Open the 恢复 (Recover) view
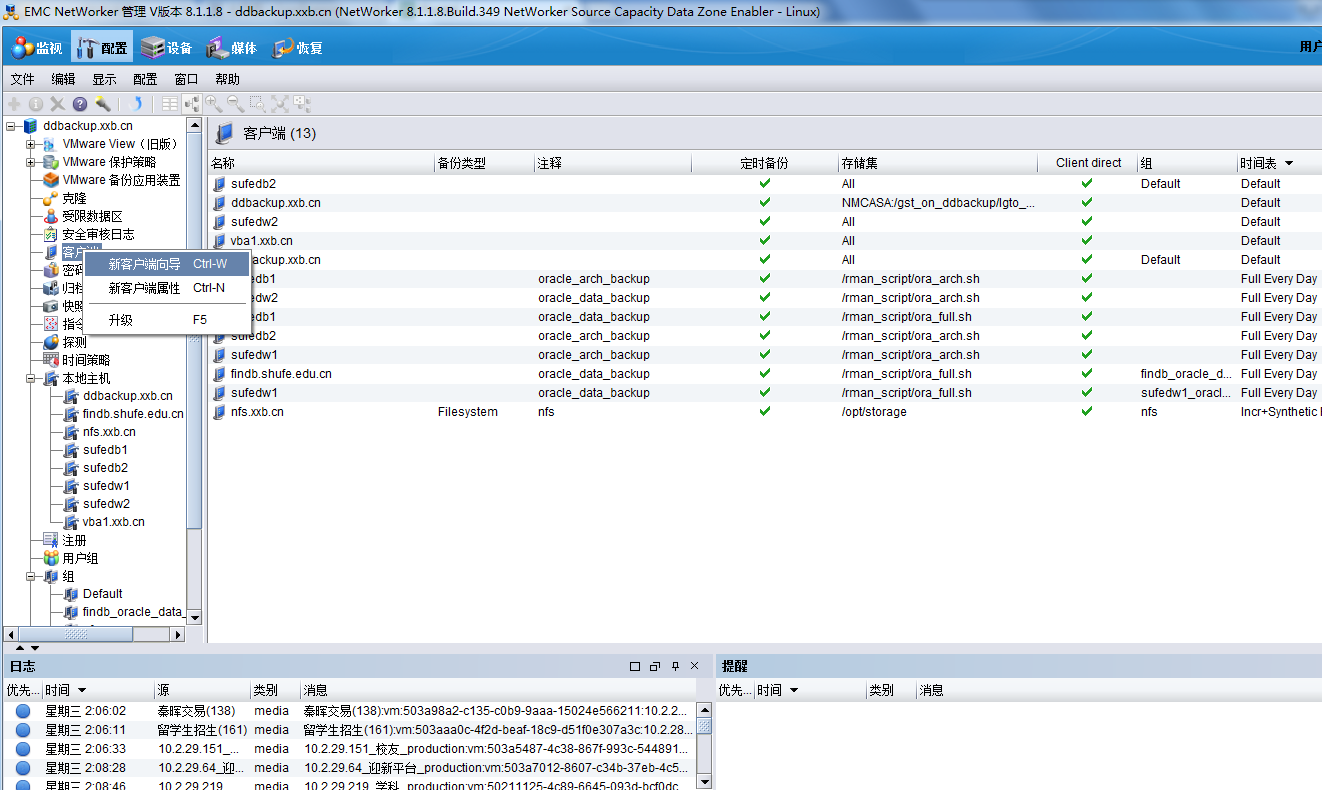Screen dimensions: 1322x790 (x=297, y=48)
